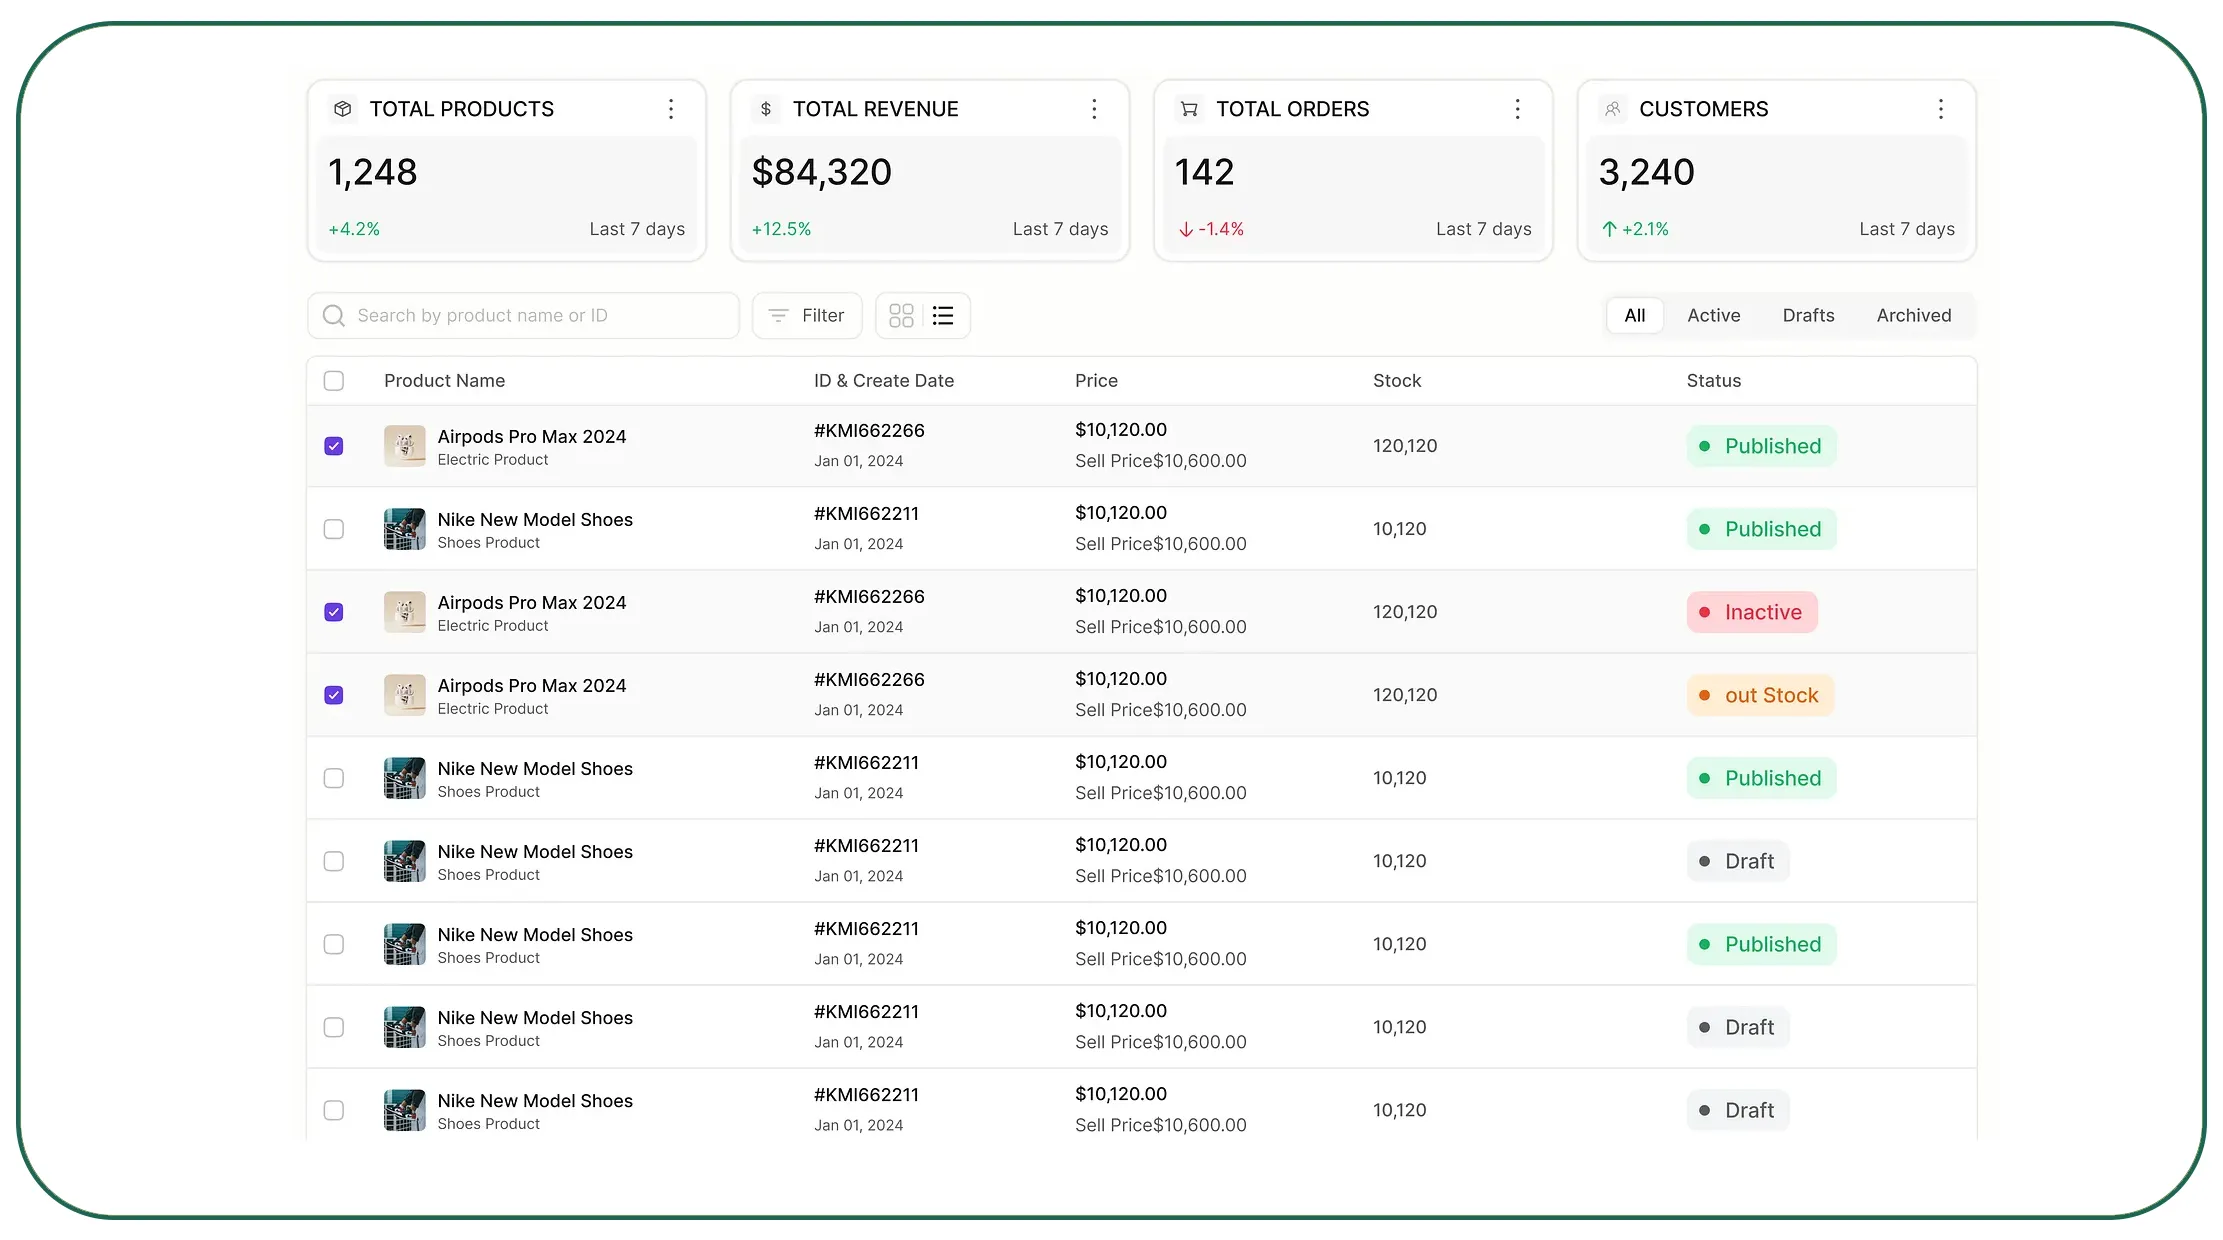Viewport: 2223px width, 1240px height.
Task: Focus the product name or ID search field
Action: click(x=523, y=316)
